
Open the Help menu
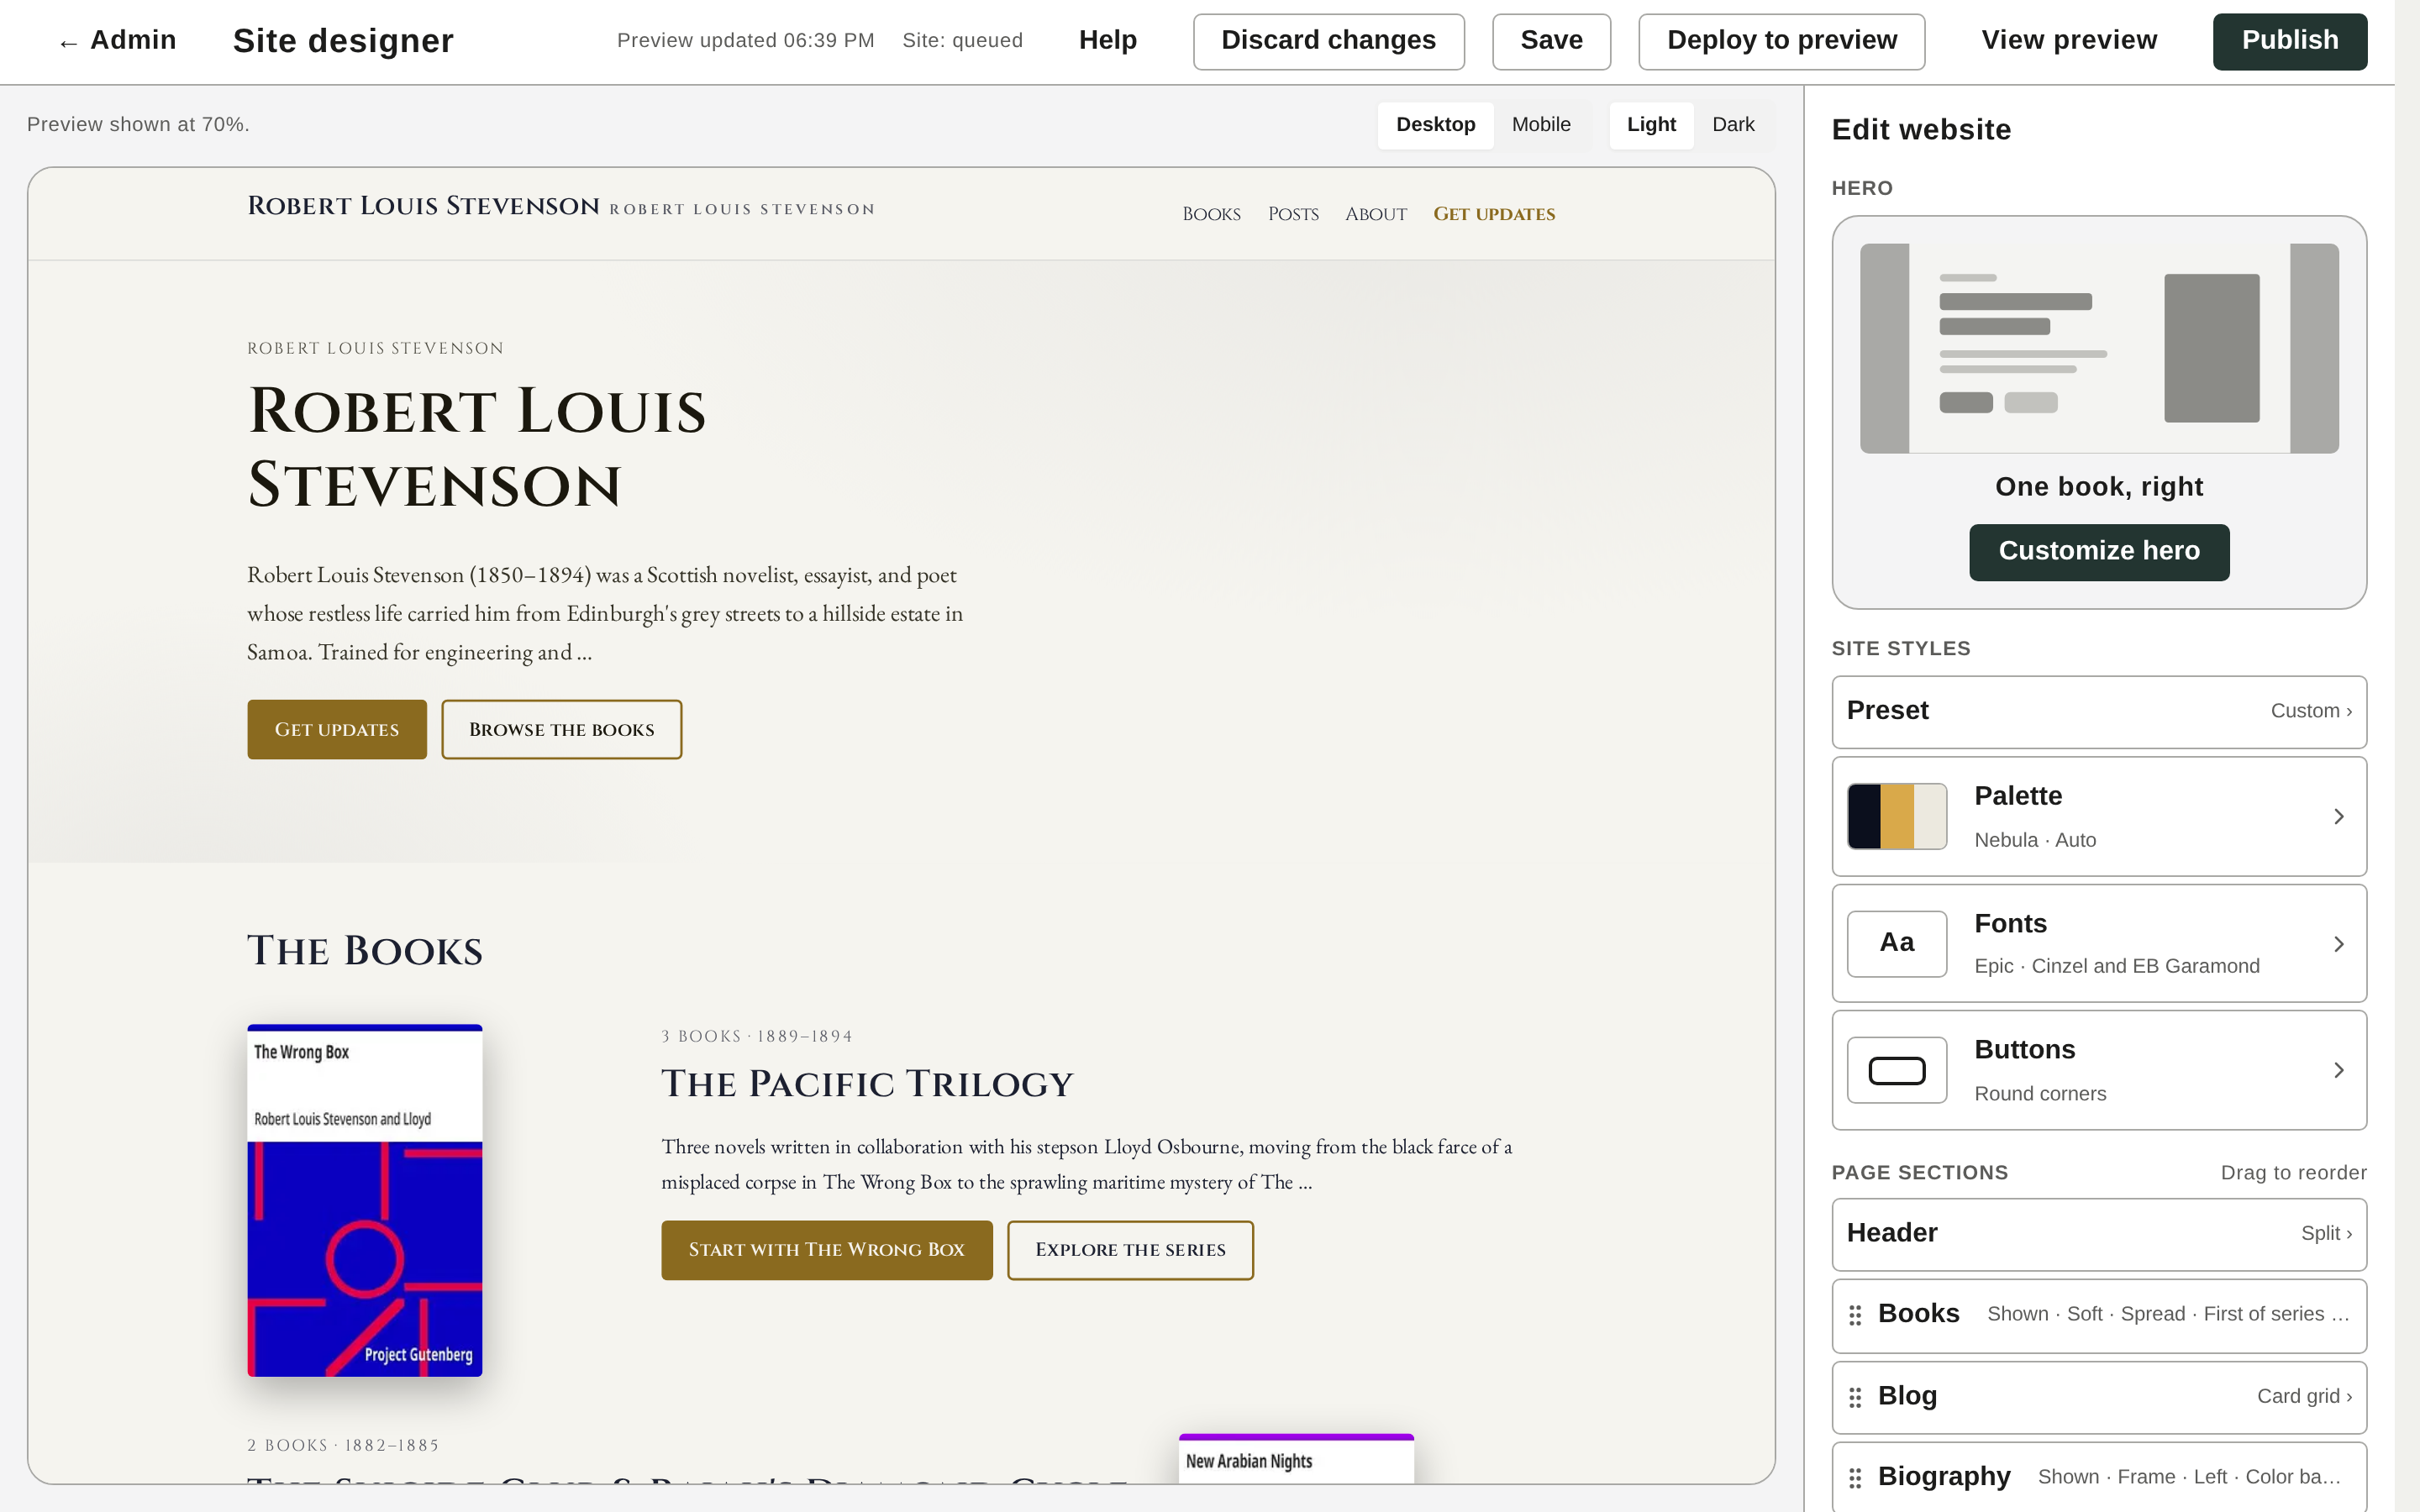point(1107,40)
